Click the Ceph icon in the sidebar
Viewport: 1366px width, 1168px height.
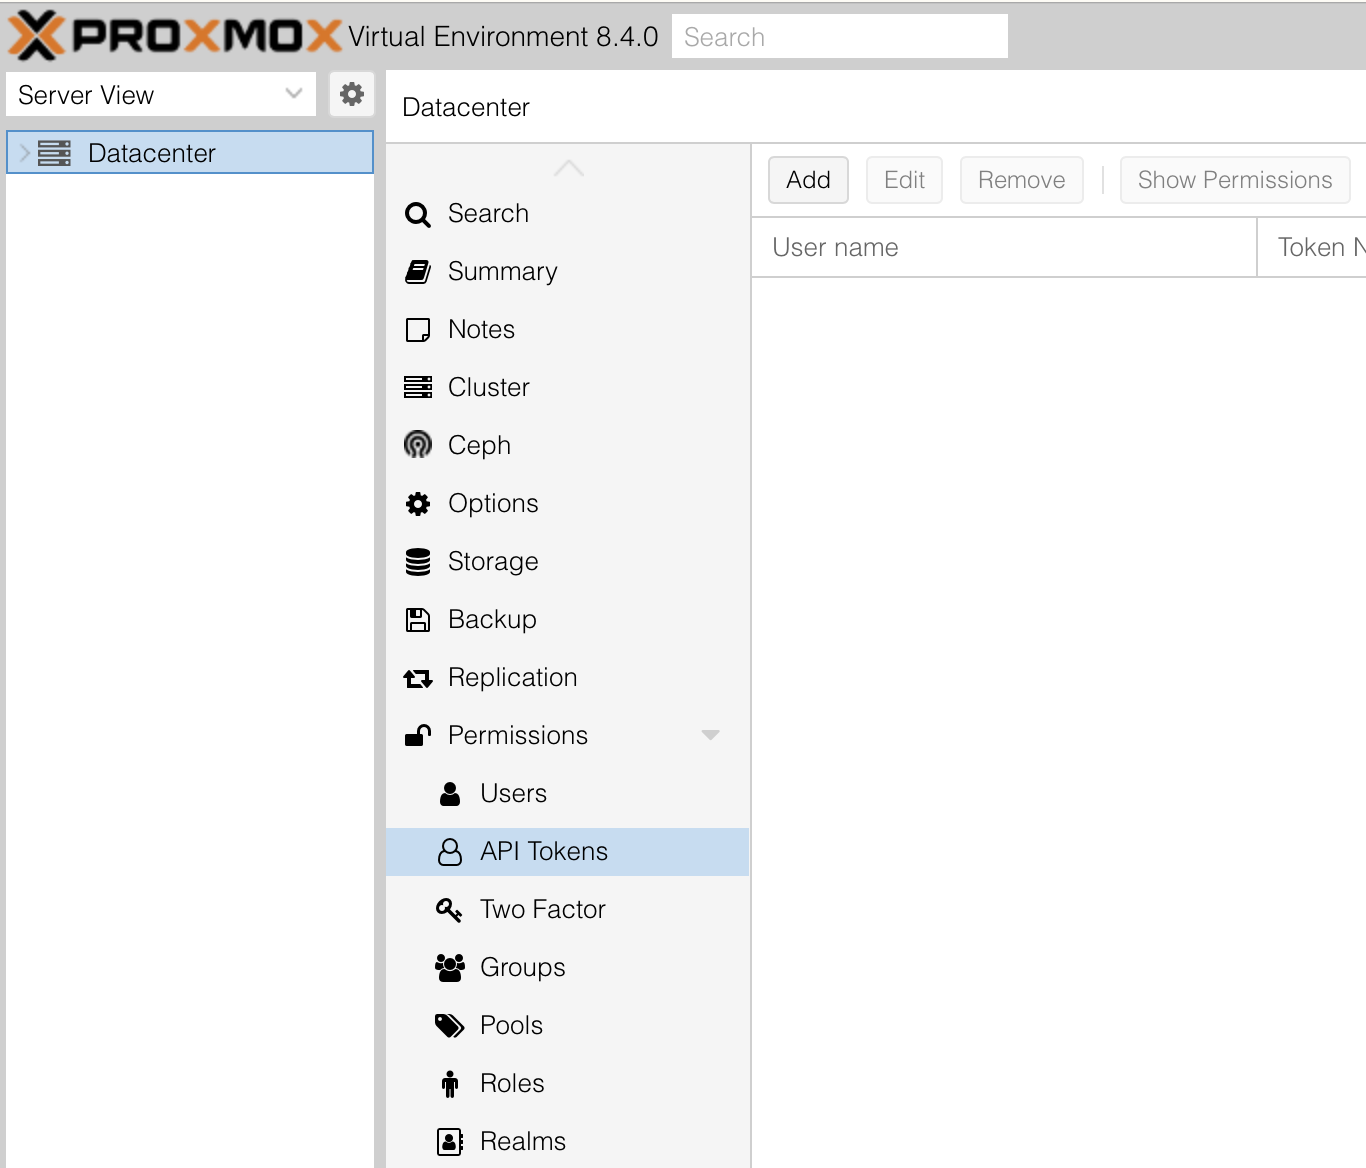(418, 445)
